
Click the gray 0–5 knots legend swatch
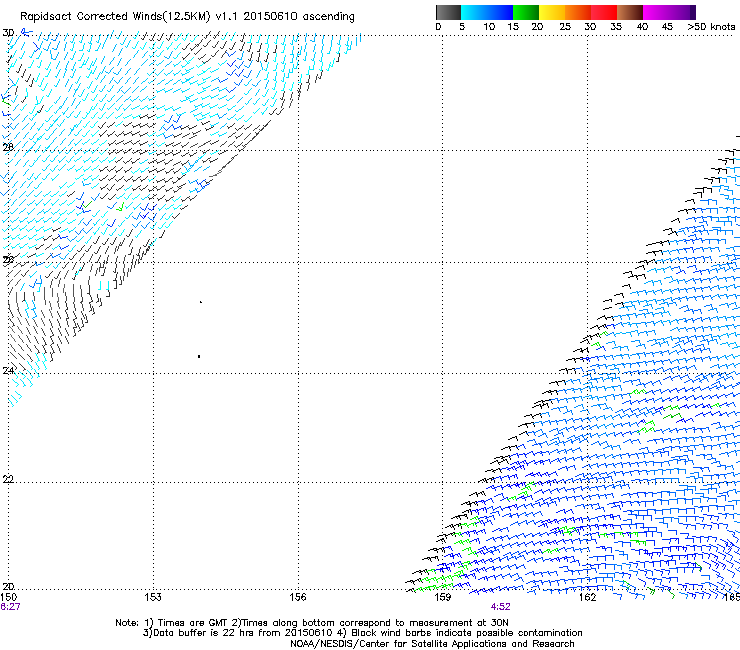(x=448, y=12)
